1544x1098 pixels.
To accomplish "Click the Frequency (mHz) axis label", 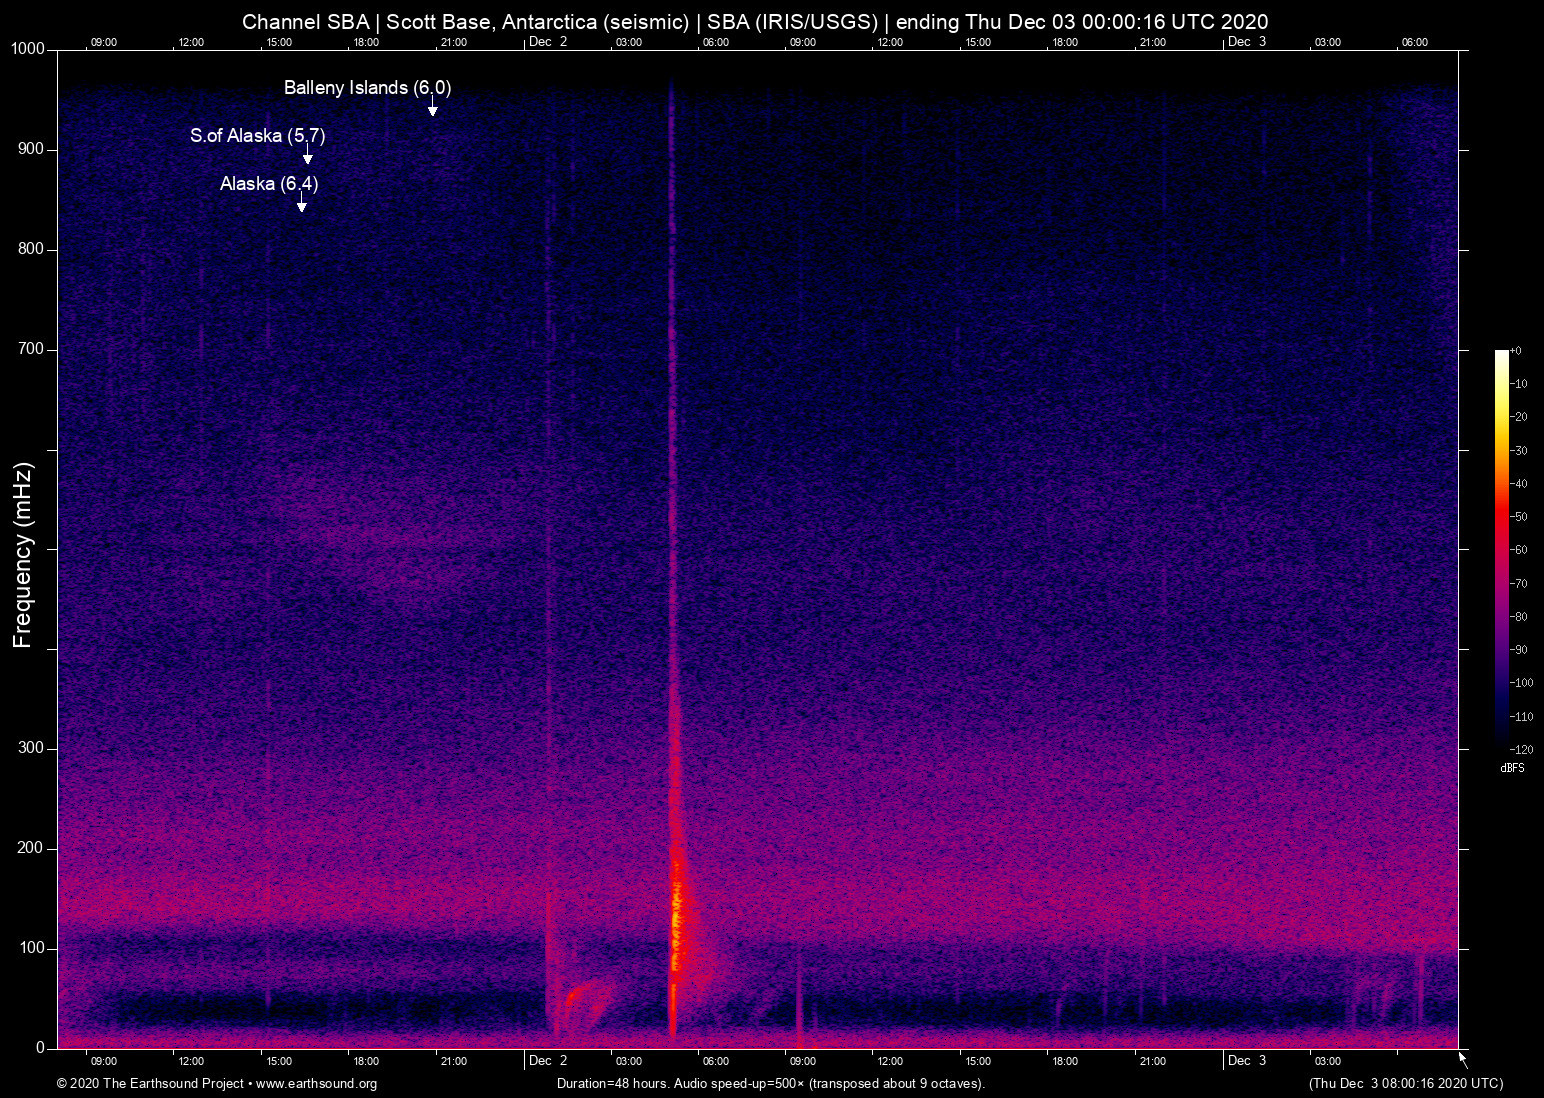I will pos(23,555).
